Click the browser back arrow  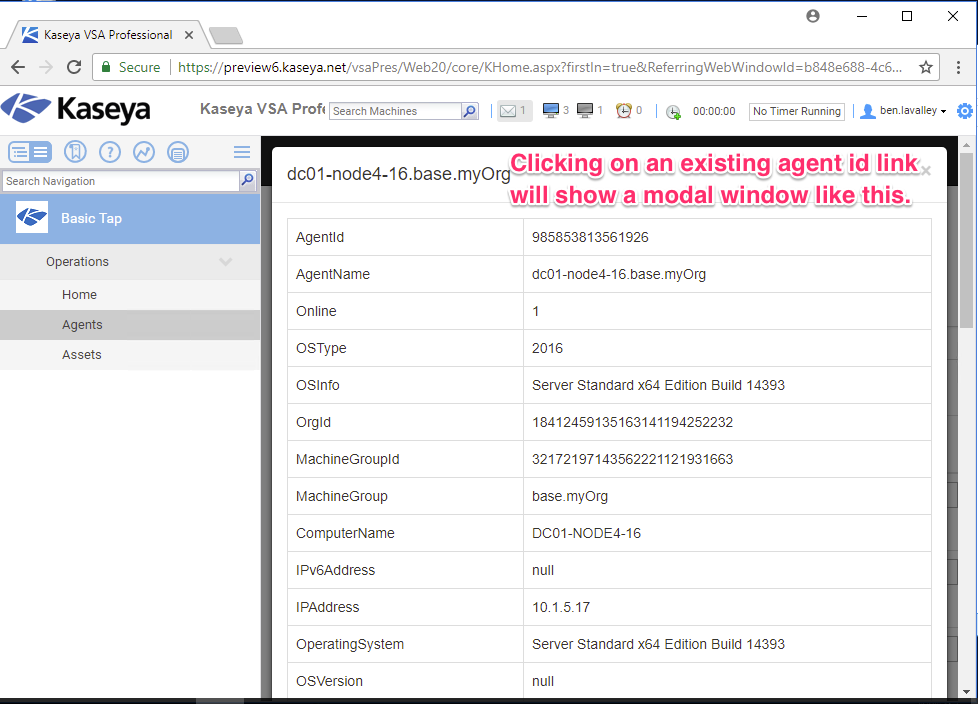coord(18,67)
